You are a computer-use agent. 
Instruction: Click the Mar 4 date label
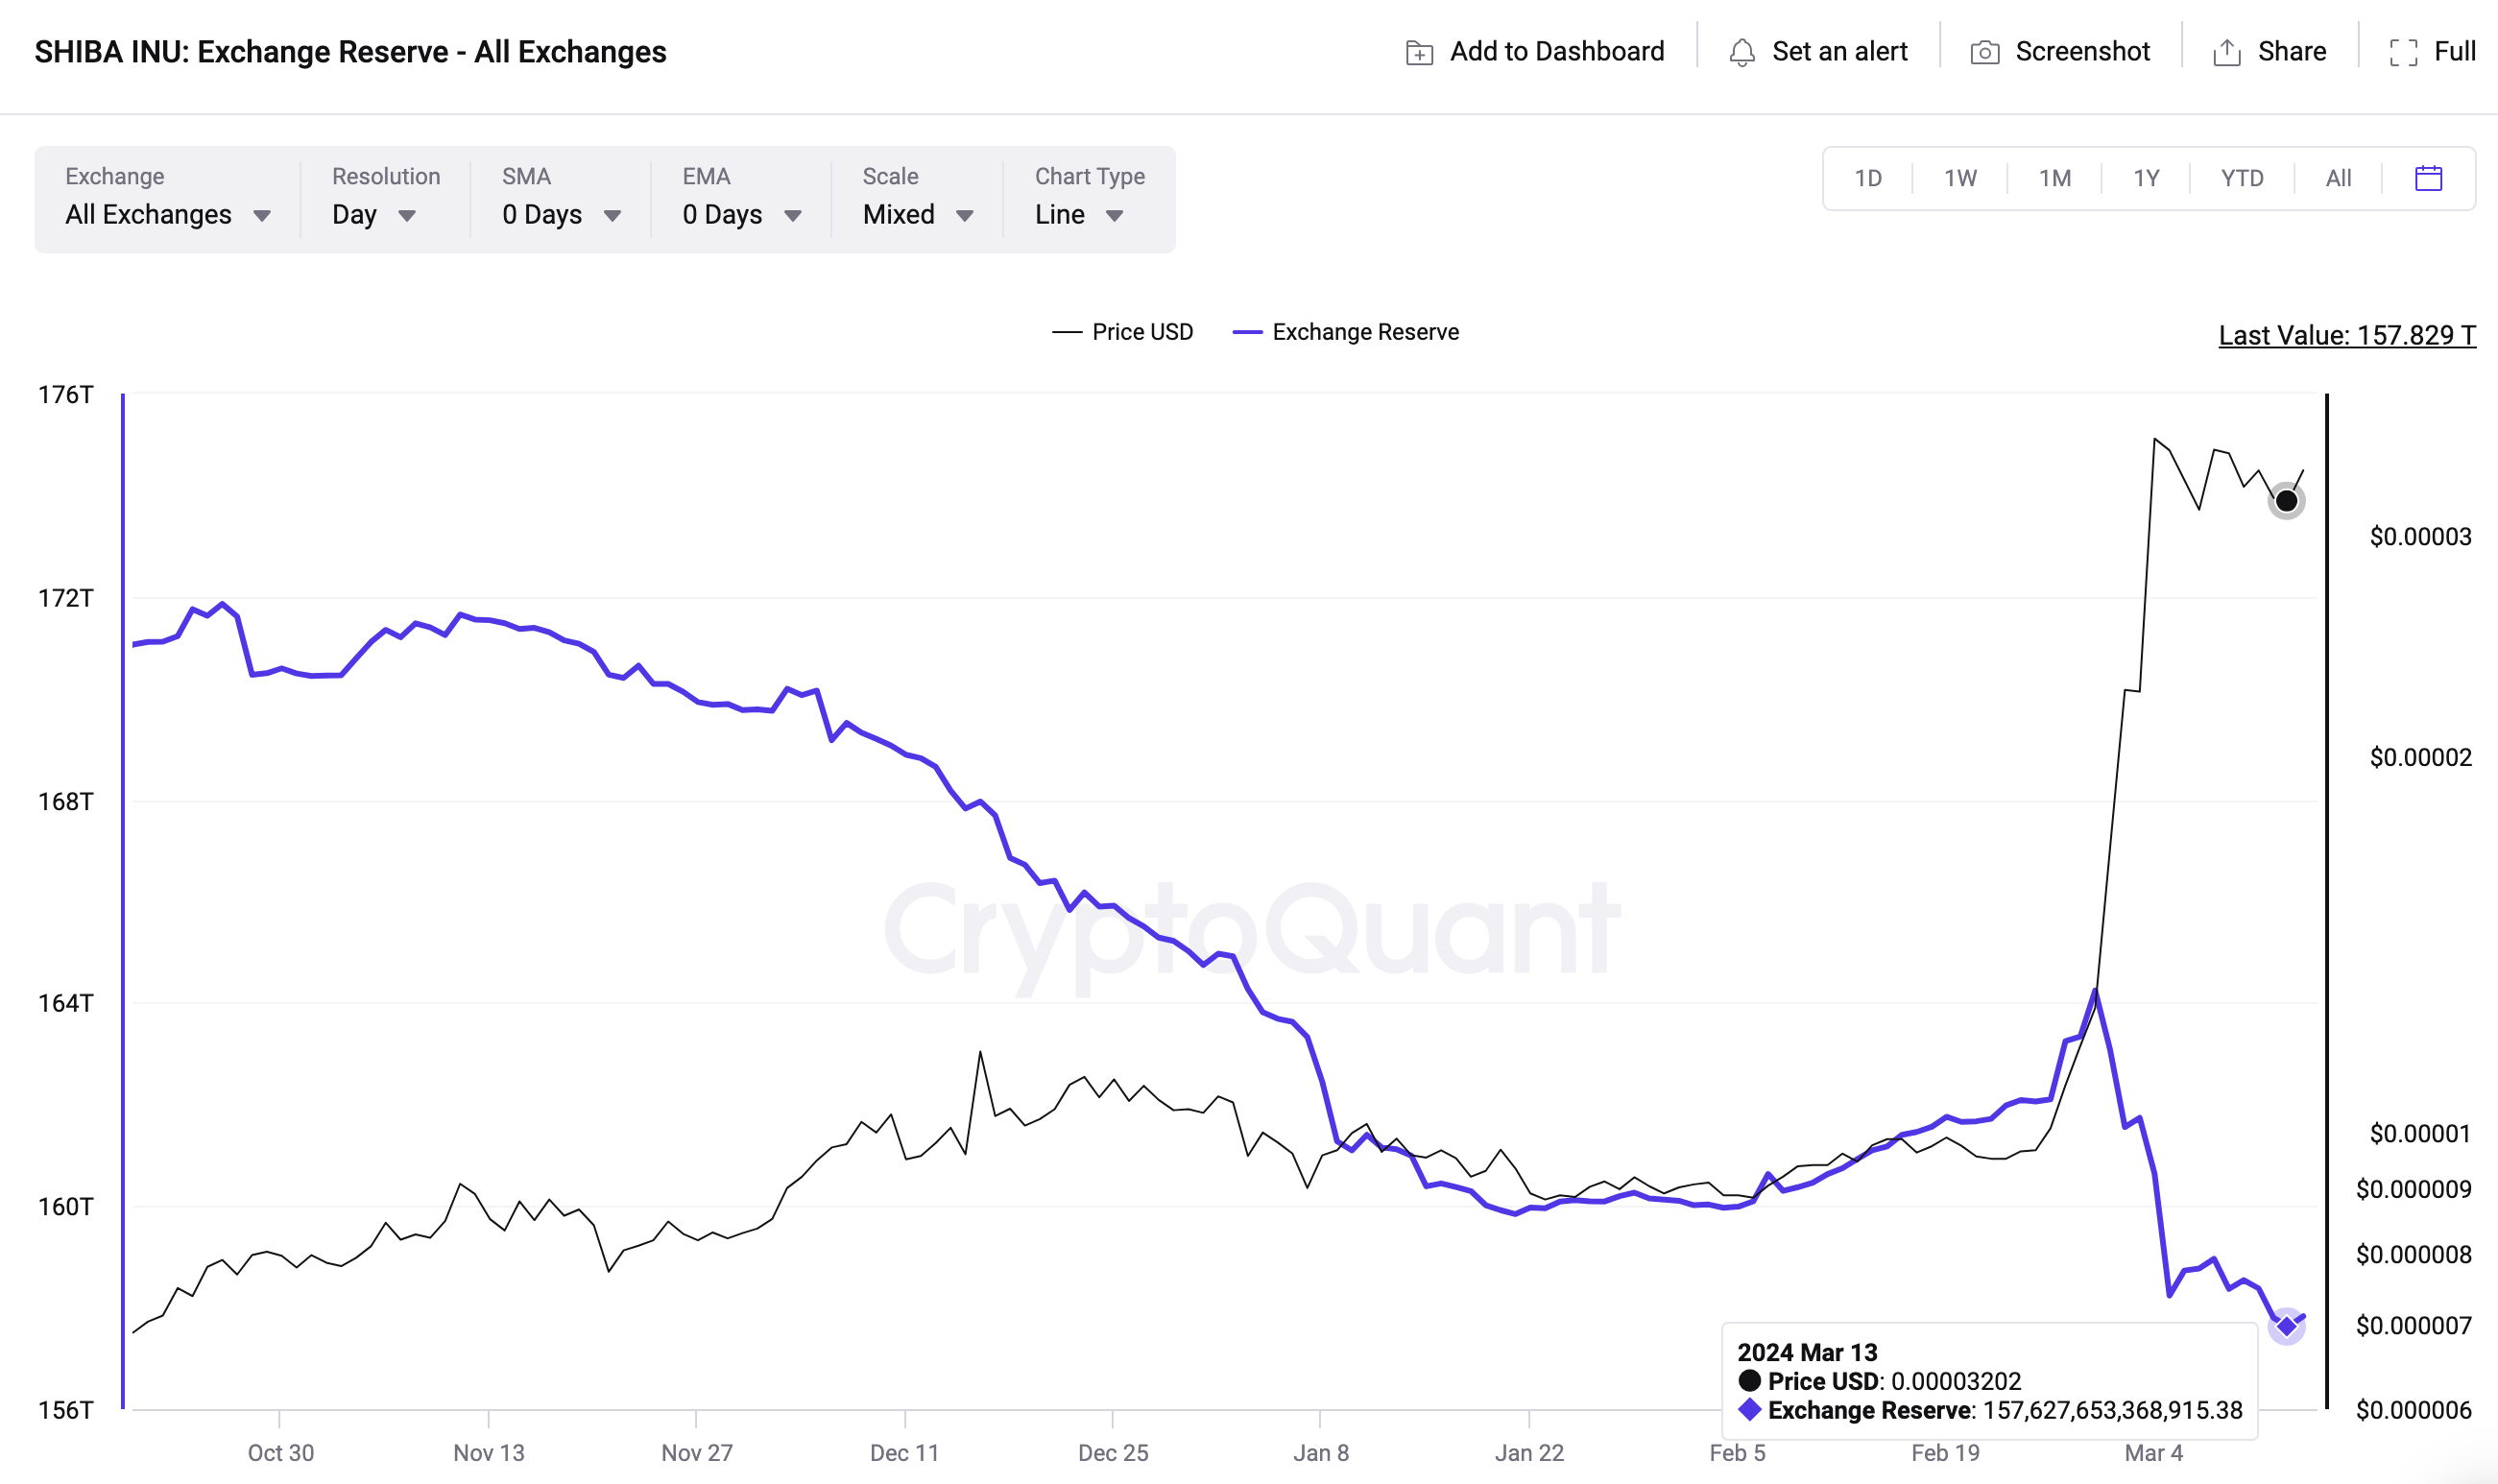pyautogui.click(x=2153, y=1453)
